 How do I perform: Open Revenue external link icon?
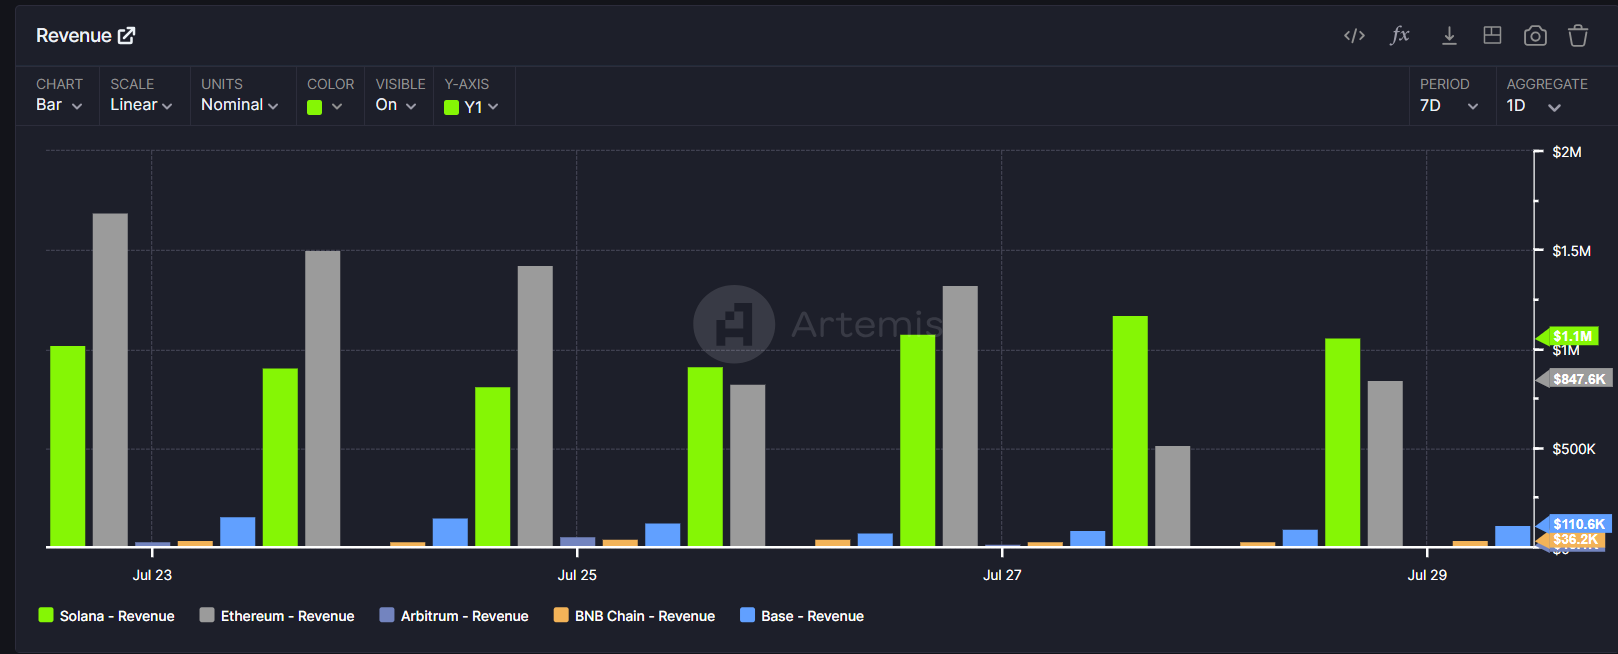[127, 36]
